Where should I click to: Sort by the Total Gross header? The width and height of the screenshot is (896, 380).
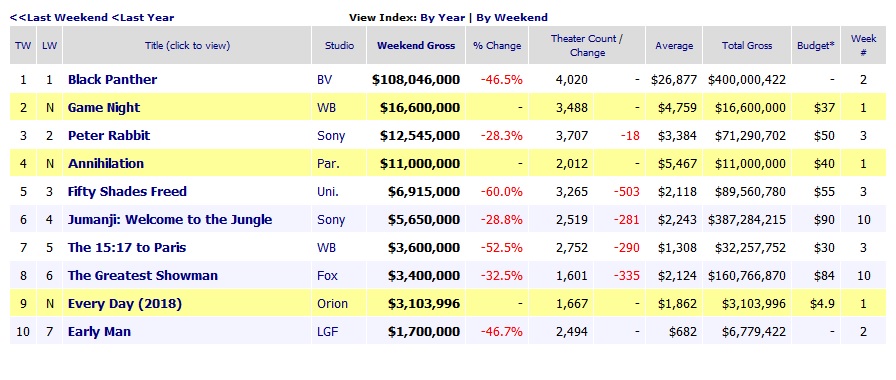point(747,46)
